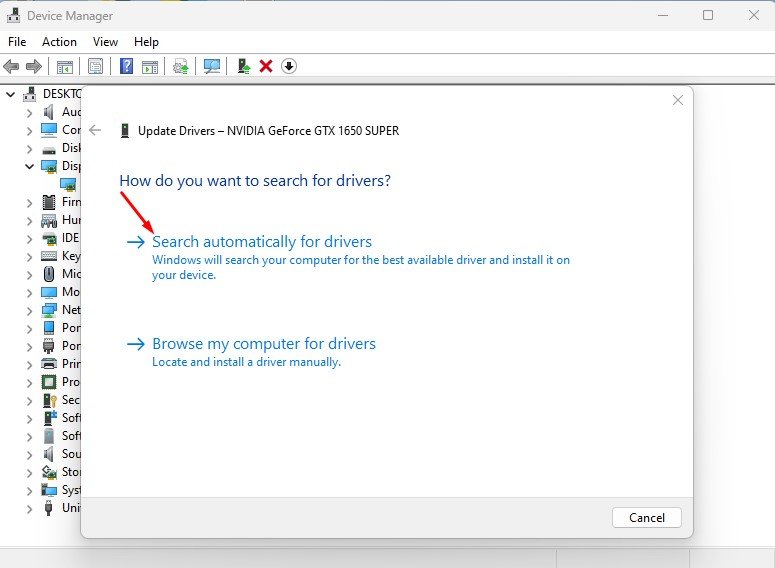Expand the Human Interface Devices chevron
Image resolution: width=775 pixels, height=568 pixels.
29,221
